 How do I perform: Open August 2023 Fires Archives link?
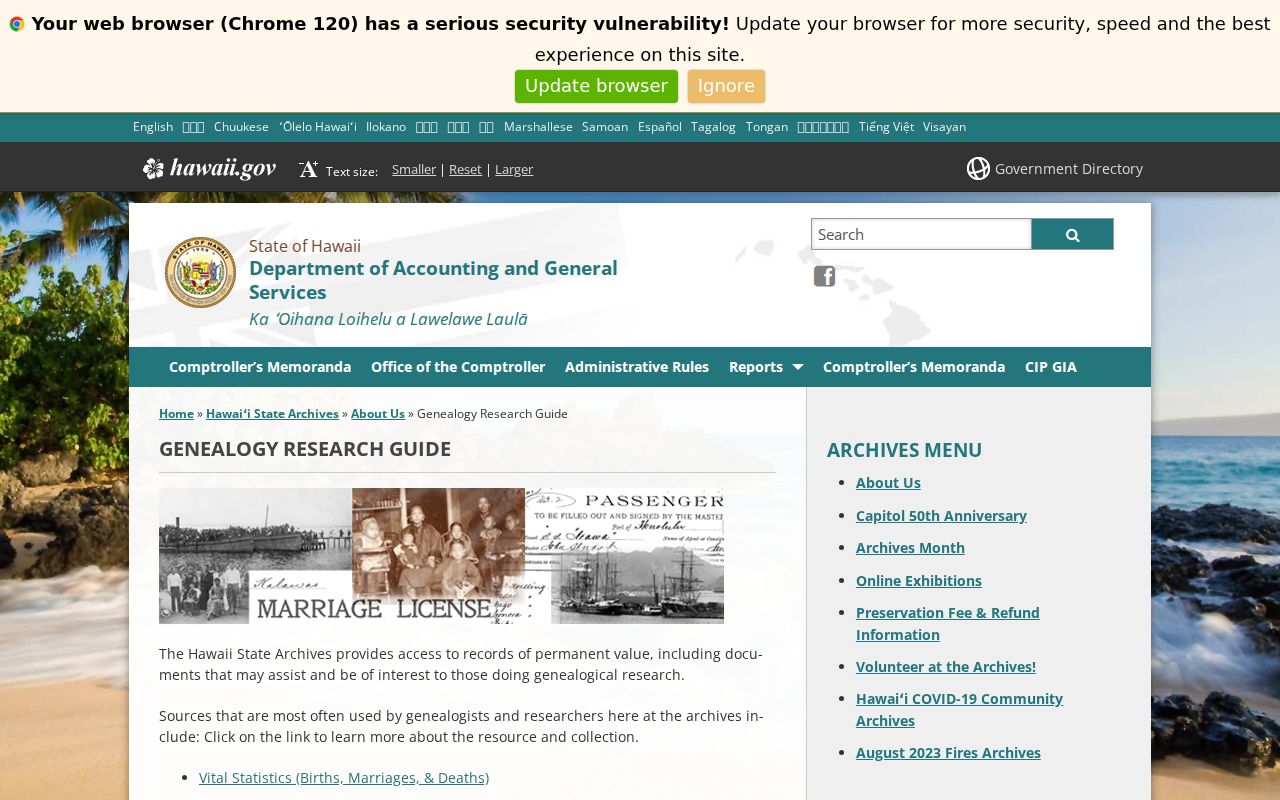tap(948, 753)
